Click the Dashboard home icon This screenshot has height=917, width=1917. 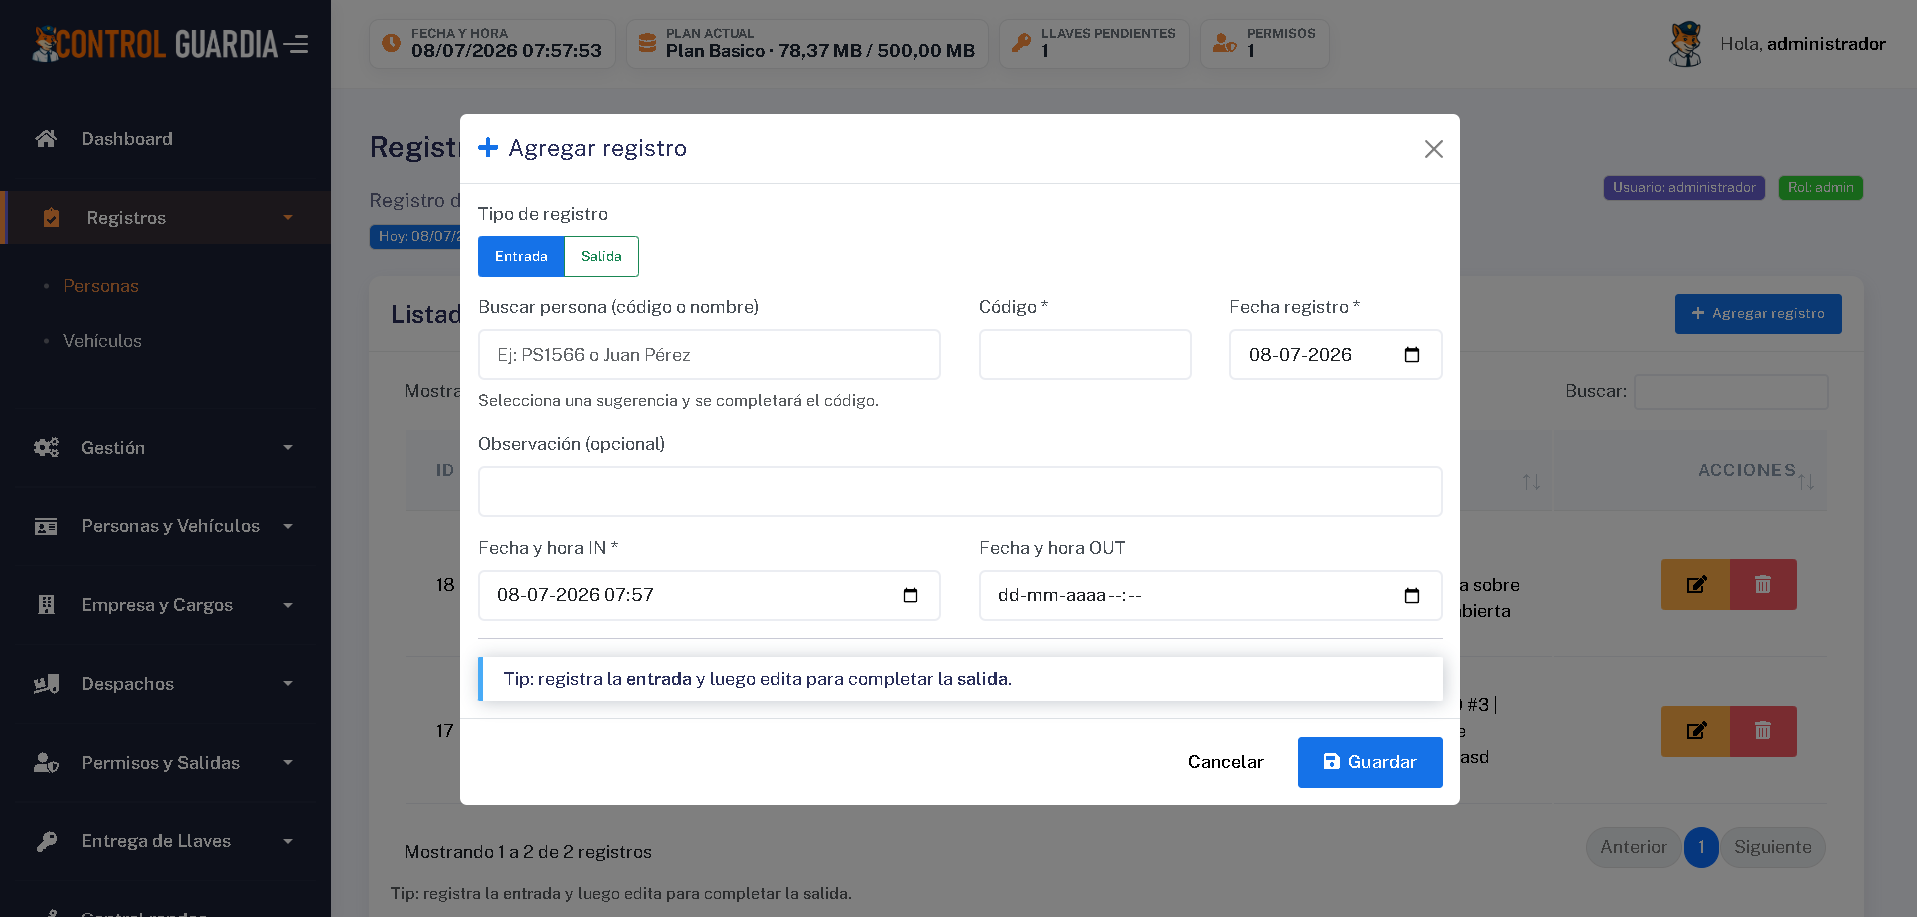[46, 139]
